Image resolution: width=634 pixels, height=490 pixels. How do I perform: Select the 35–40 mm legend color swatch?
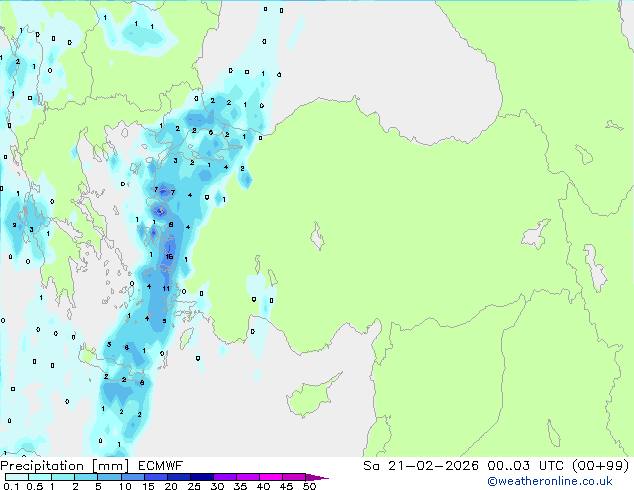(x=247, y=477)
